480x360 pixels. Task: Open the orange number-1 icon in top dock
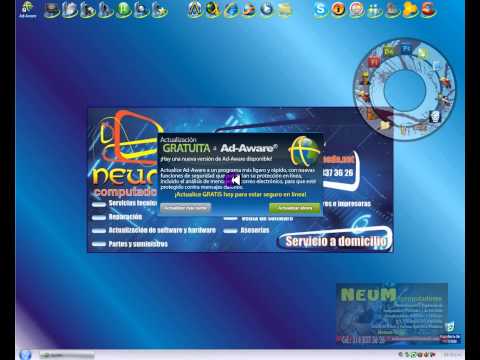338,9
